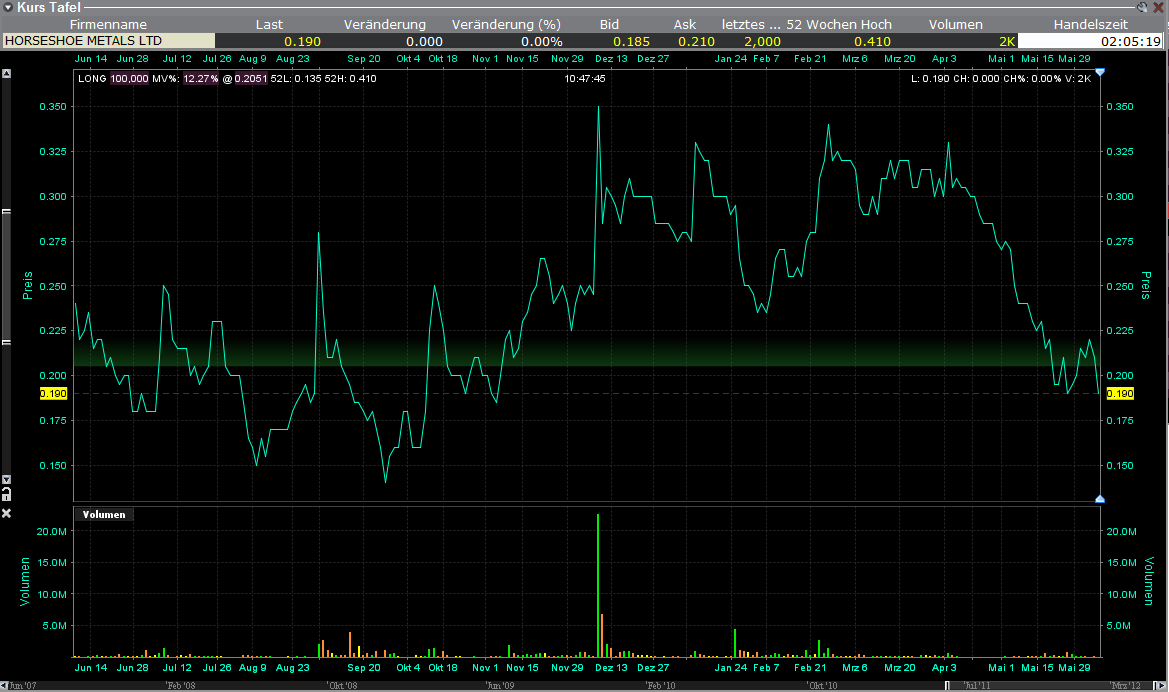Close the Volumen sub-chart with the X
The width and height of the screenshot is (1169, 692).
pos(6,513)
